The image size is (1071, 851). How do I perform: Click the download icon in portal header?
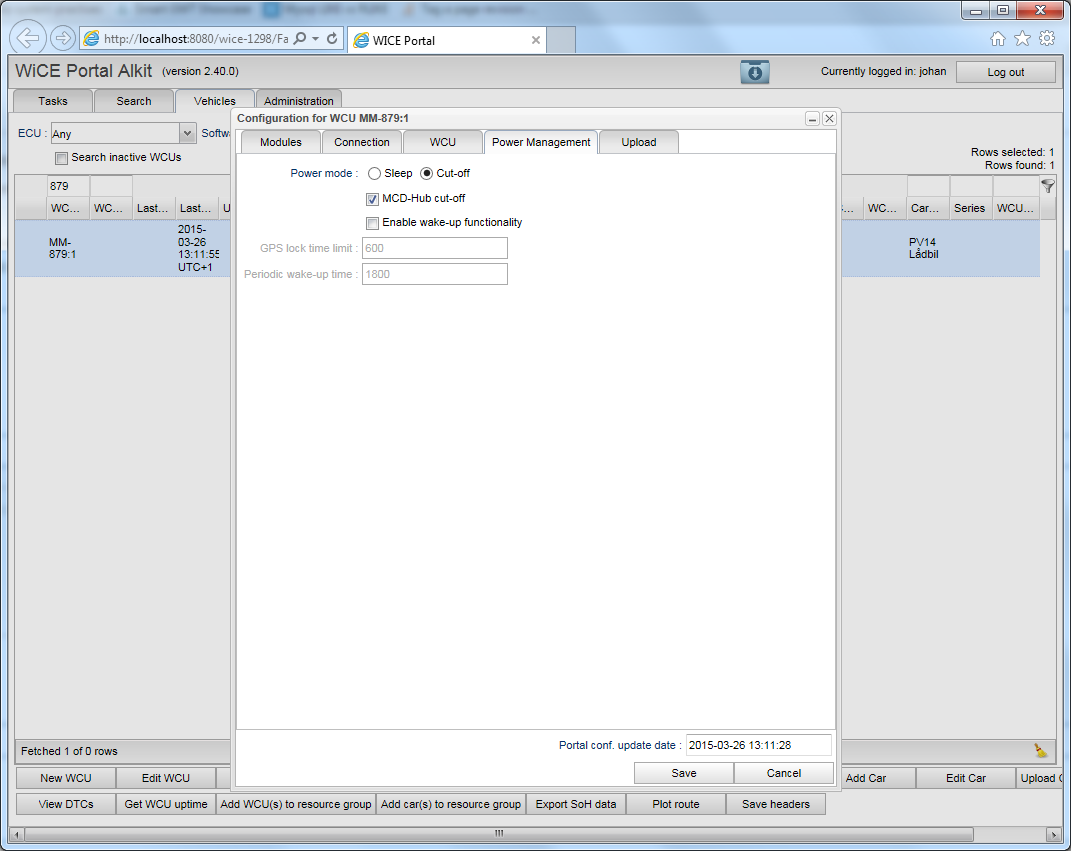tap(754, 72)
